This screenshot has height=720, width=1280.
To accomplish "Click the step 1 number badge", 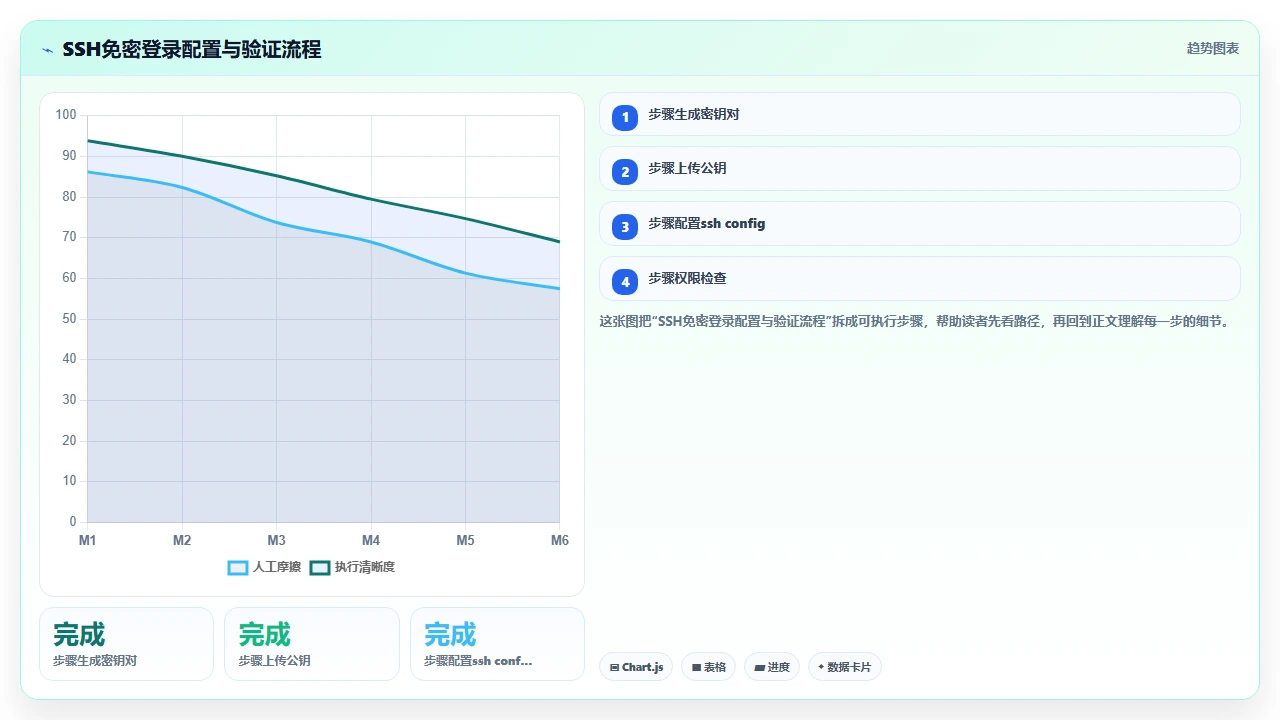I will pos(625,117).
